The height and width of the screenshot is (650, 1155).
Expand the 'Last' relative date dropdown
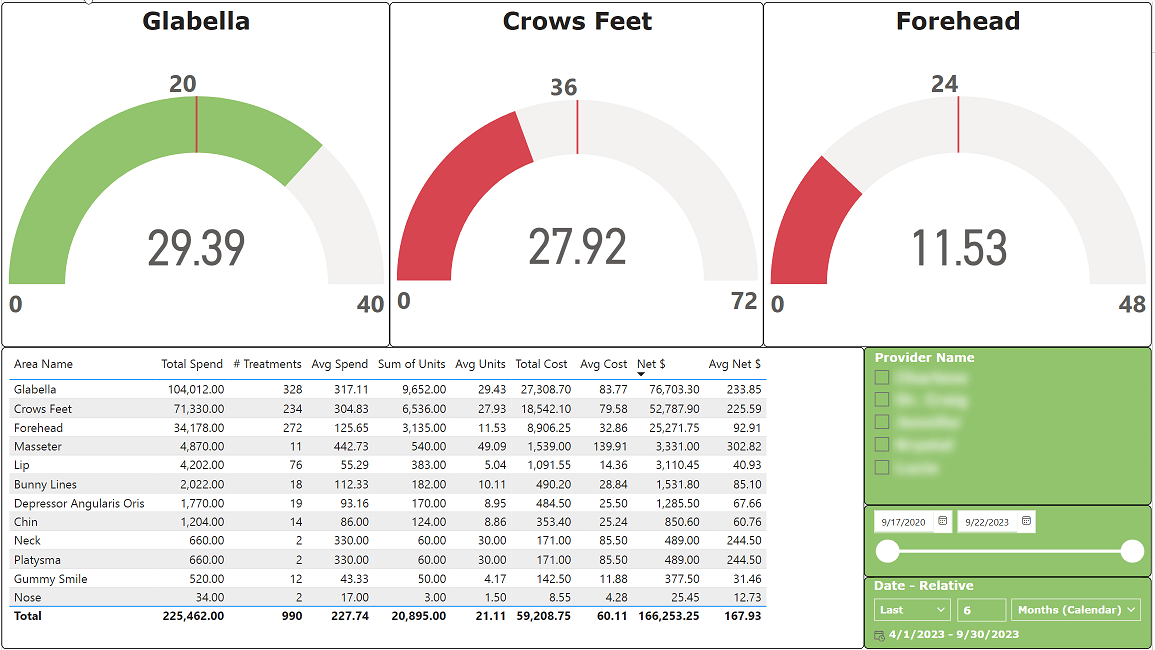click(x=912, y=610)
